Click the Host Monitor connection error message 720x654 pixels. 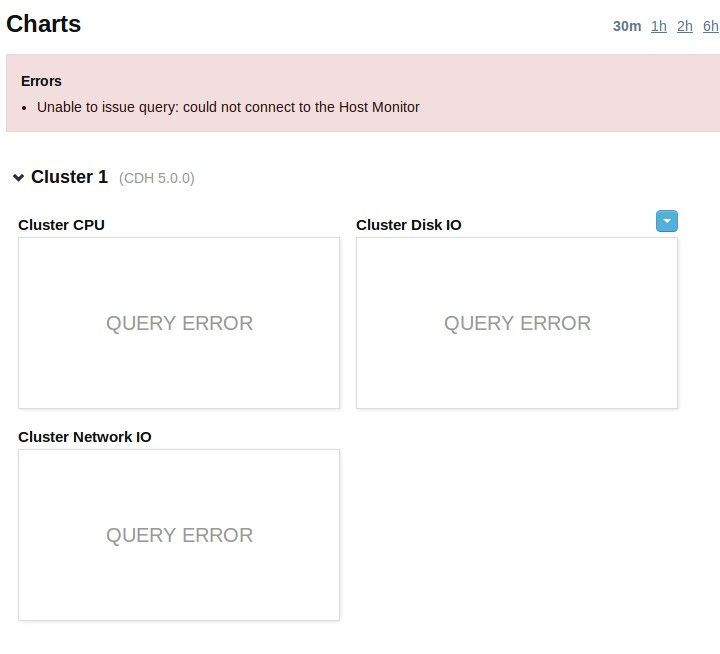[x=228, y=107]
